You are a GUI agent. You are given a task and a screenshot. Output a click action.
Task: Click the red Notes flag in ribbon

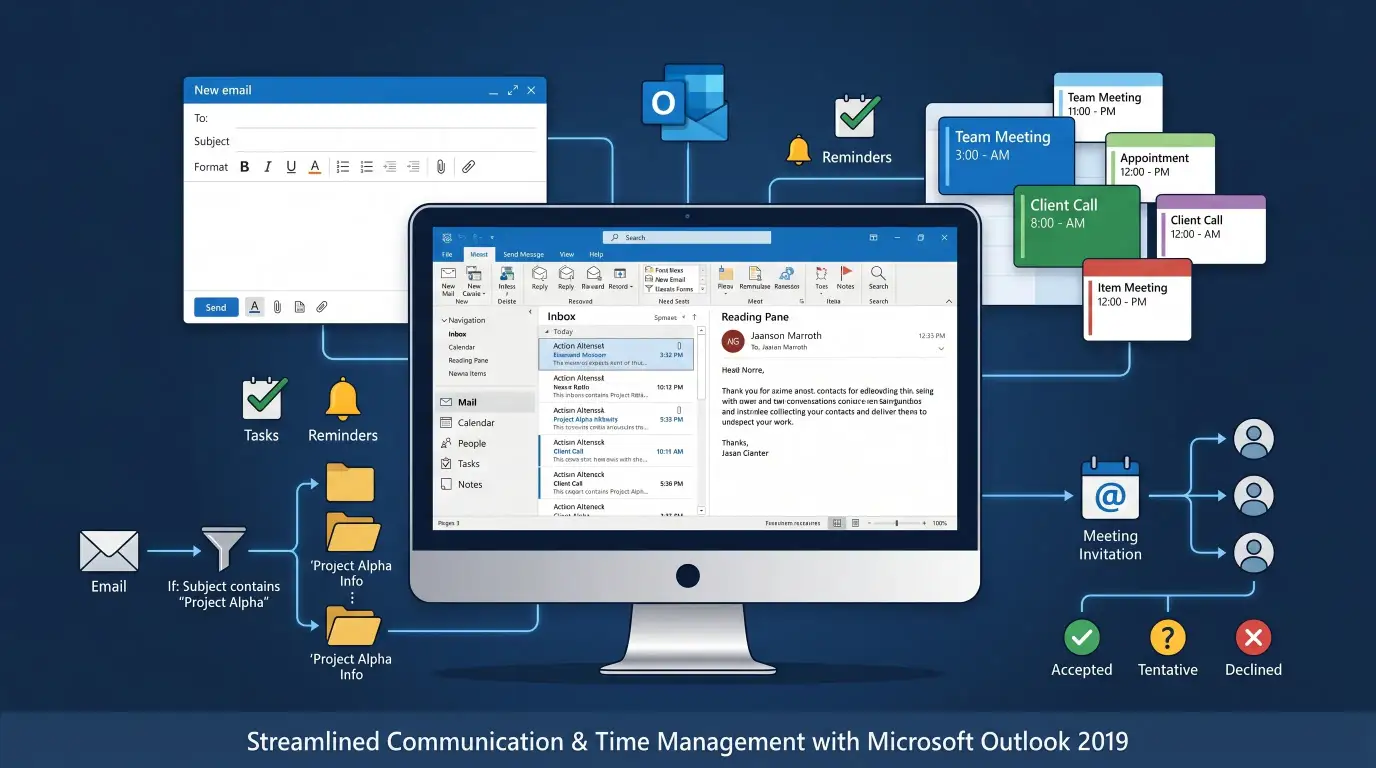(846, 273)
